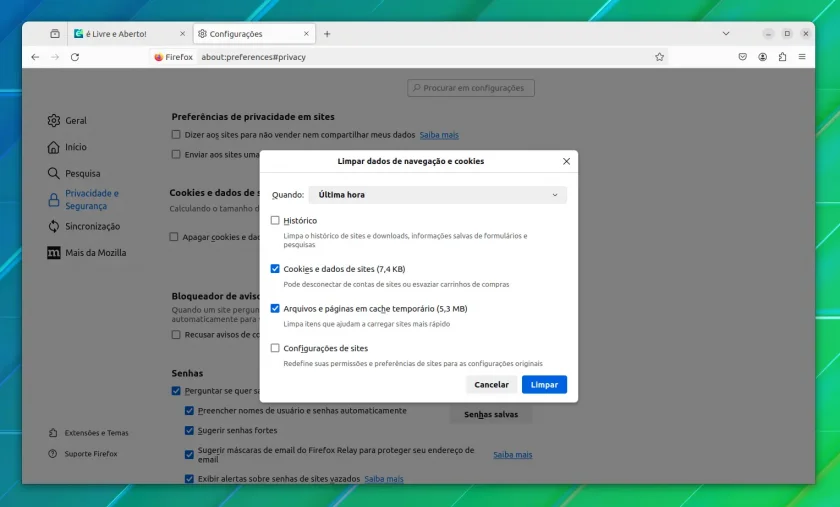
Task: Reload the current page
Action: (x=75, y=57)
